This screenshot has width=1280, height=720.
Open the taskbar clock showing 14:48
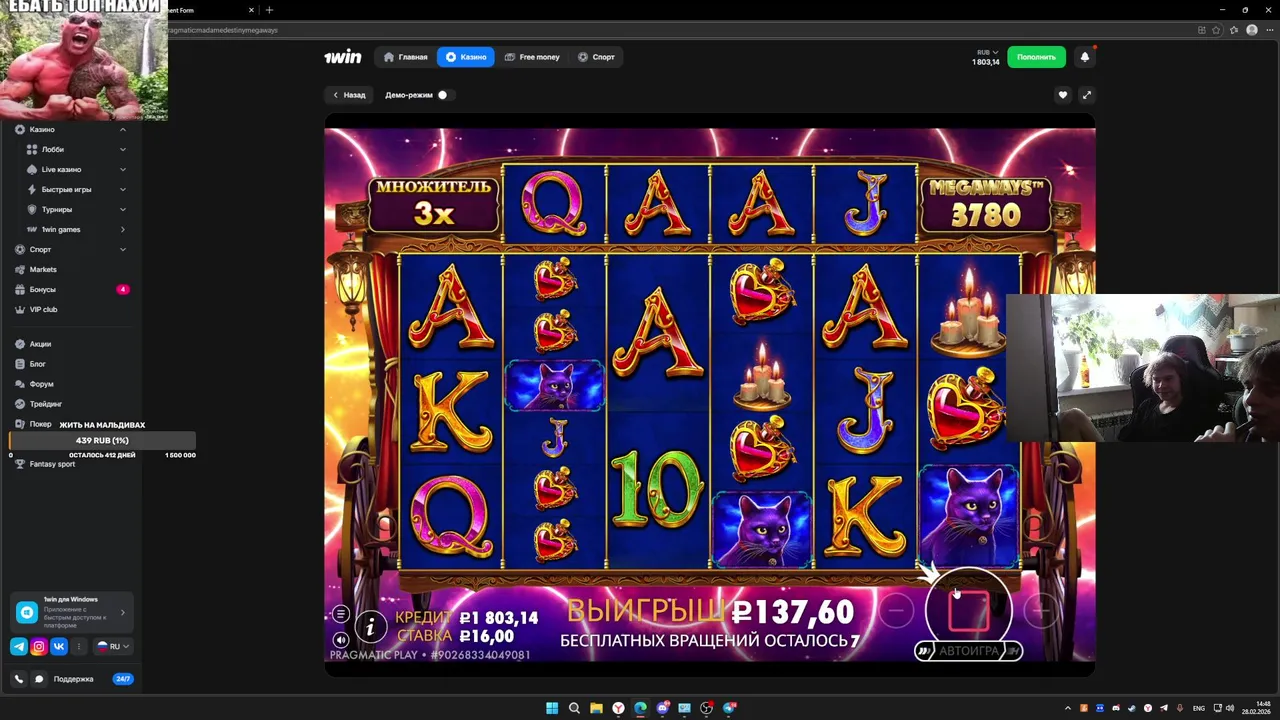1257,708
